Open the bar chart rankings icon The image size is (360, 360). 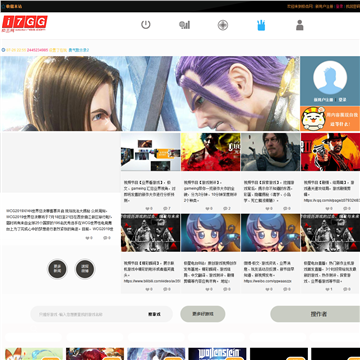[184, 25]
